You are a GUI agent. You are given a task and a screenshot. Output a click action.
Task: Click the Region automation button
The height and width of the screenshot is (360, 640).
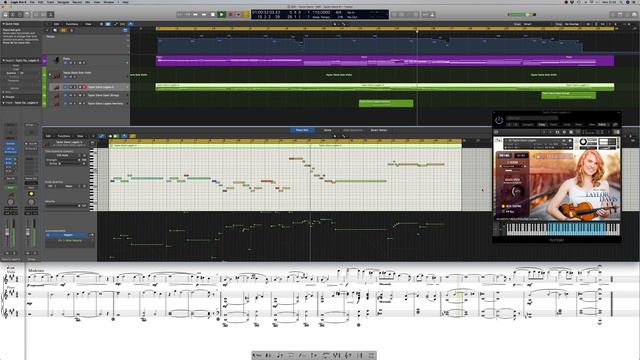tap(68, 235)
